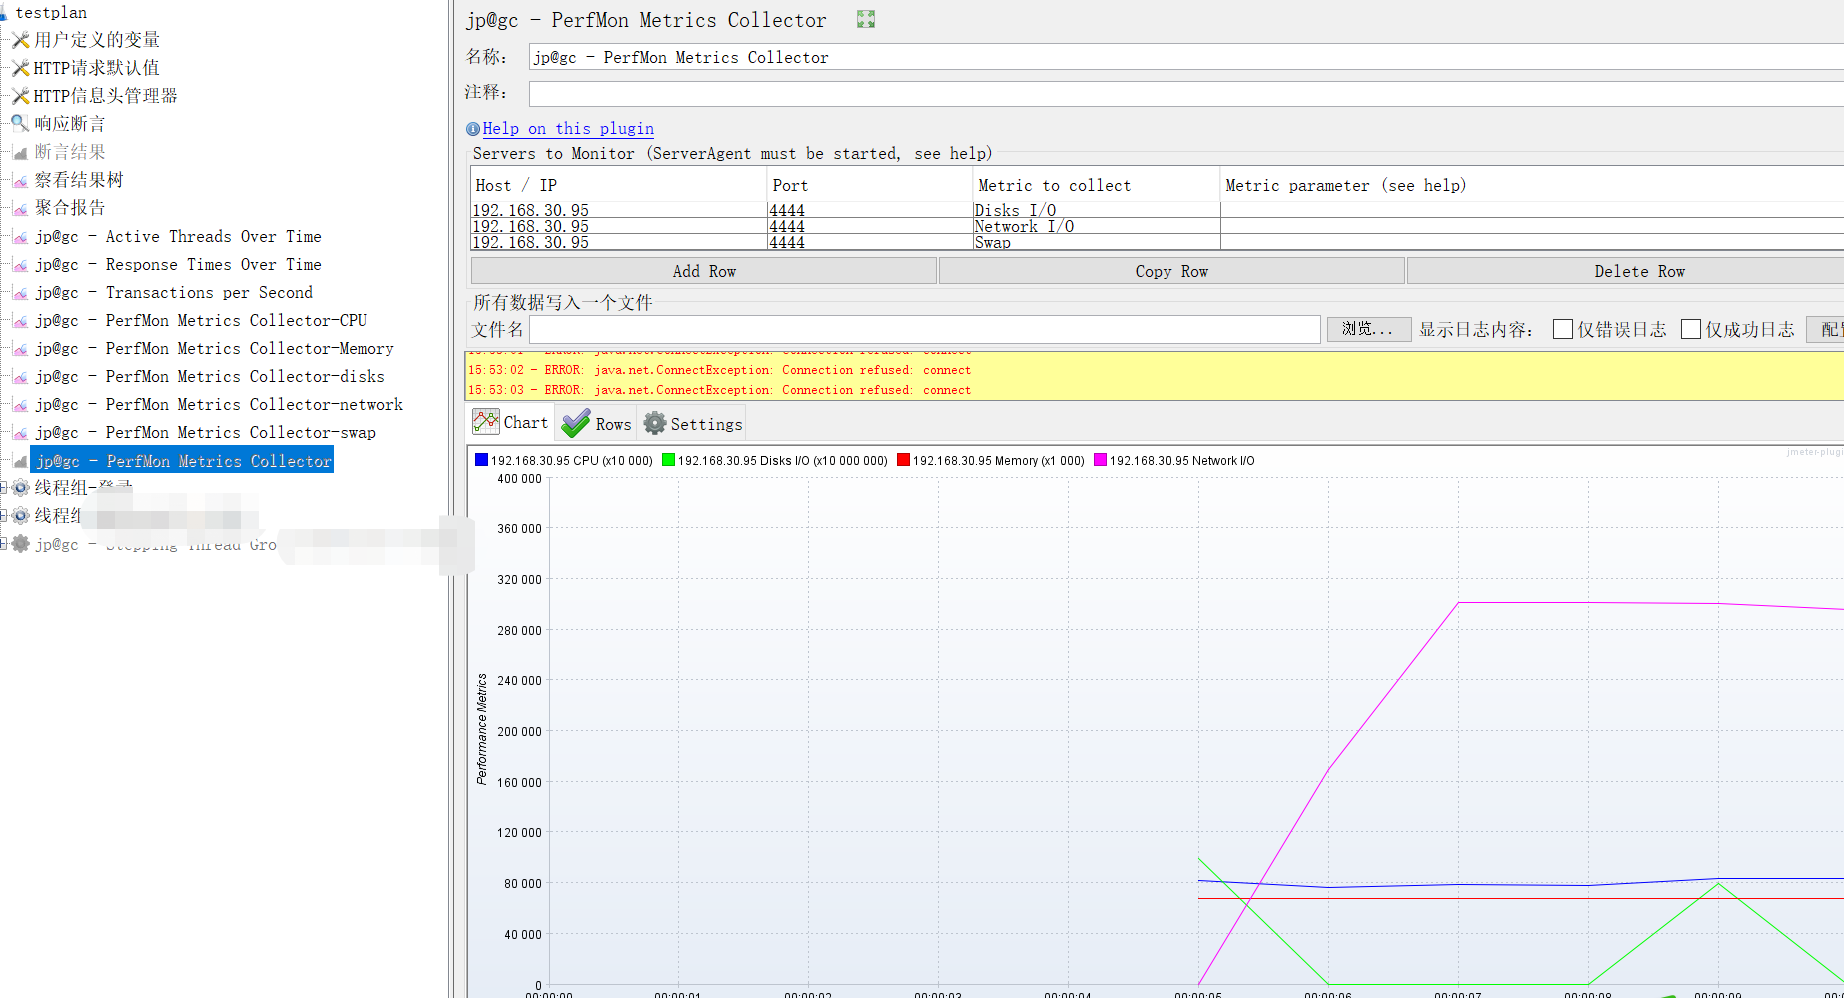The image size is (1844, 998).
Task: Click the 察看结果树 listener icon
Action: (20, 180)
